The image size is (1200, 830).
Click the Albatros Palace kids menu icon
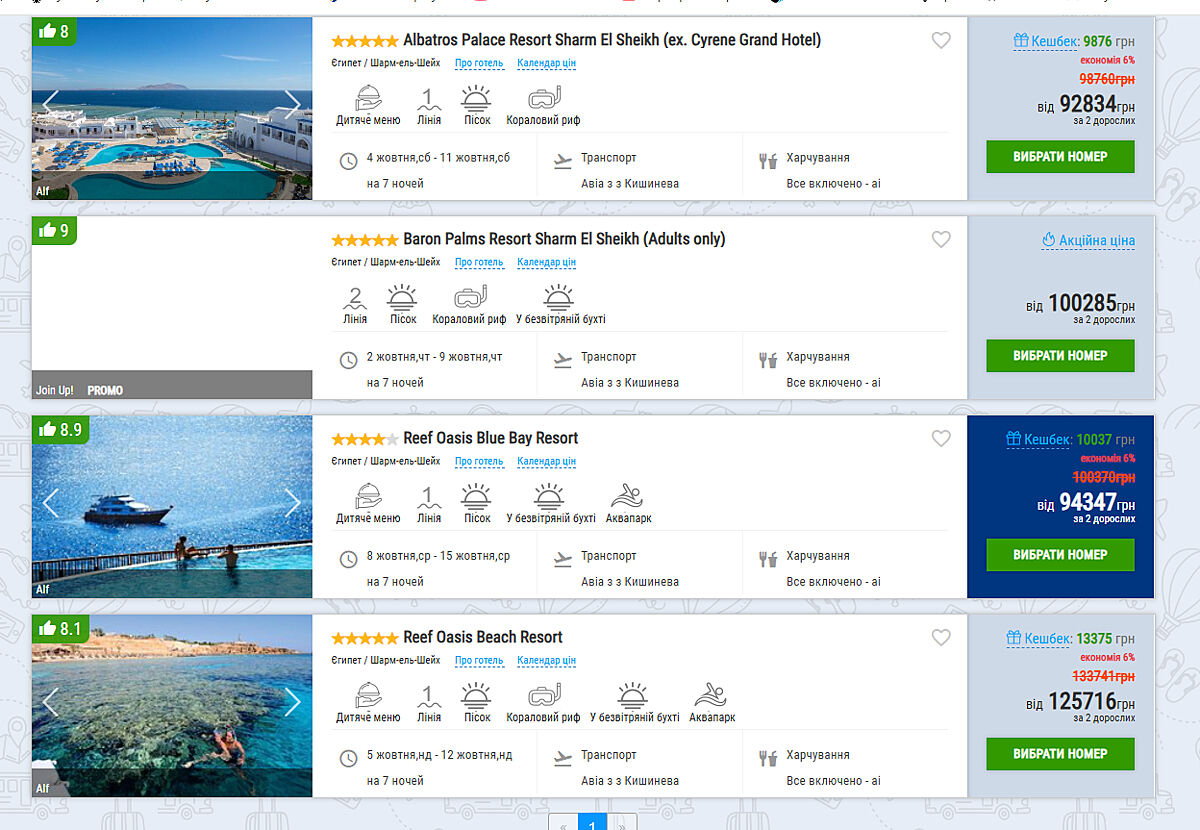pyautogui.click(x=368, y=99)
